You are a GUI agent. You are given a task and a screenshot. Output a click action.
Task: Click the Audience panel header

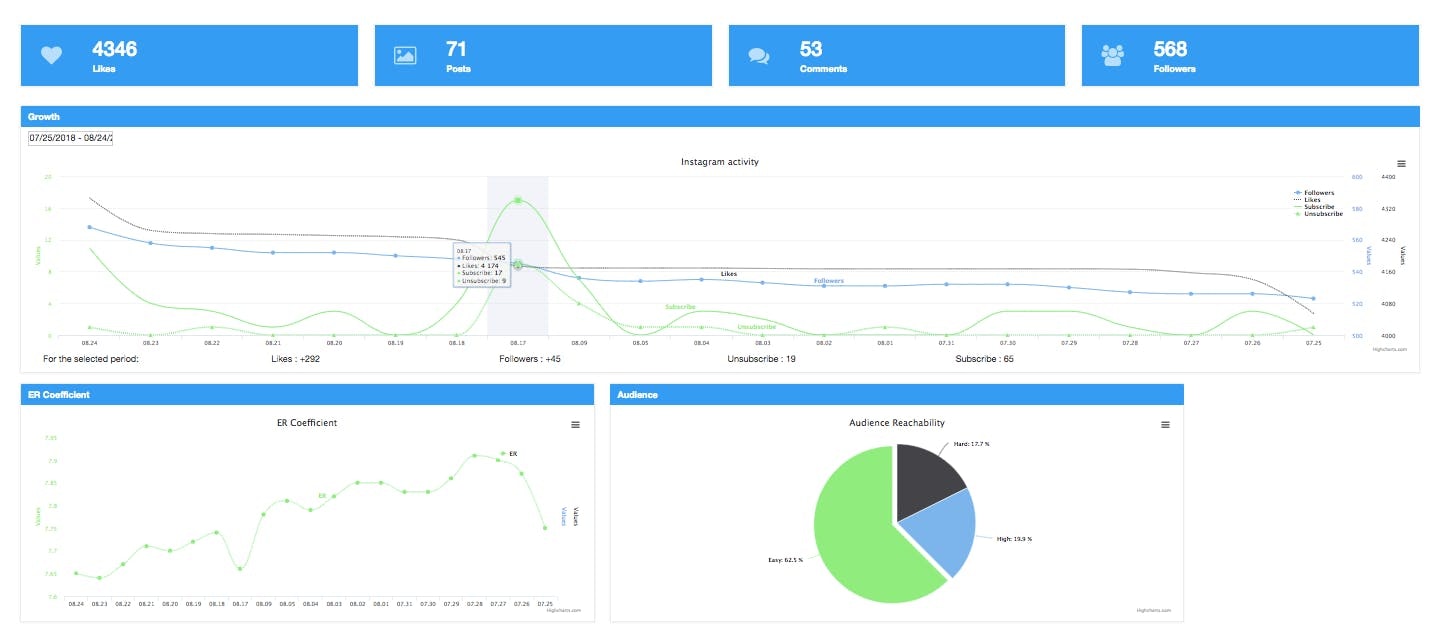[897, 394]
